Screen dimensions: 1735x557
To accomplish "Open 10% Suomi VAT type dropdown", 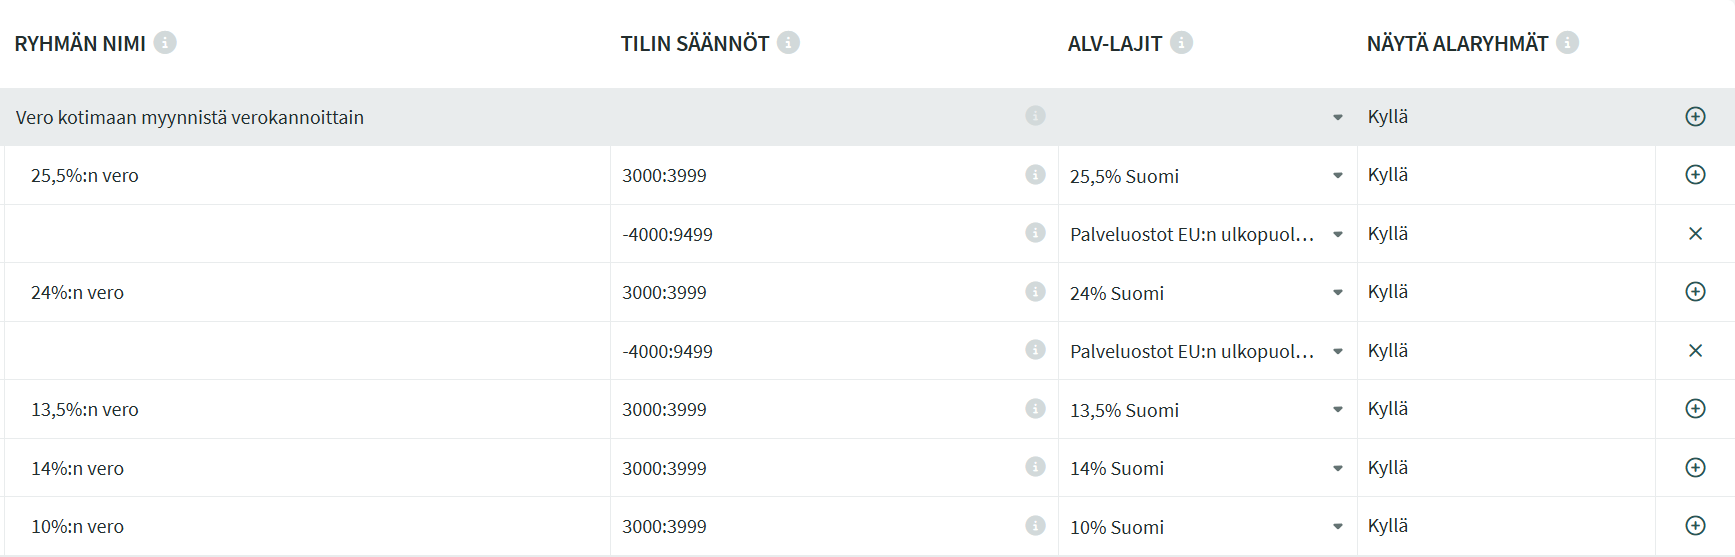I will [x=1337, y=527].
